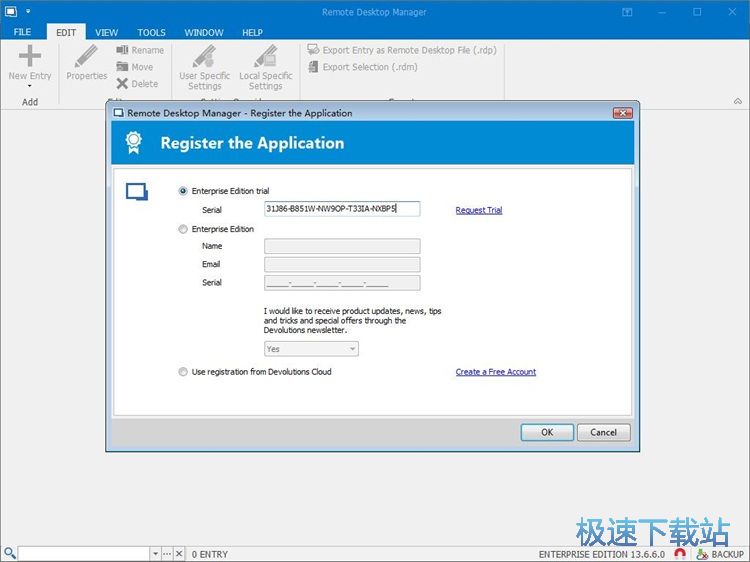This screenshot has height=562, width=750.
Task: Click the Move ribbon command
Action: tap(135, 67)
